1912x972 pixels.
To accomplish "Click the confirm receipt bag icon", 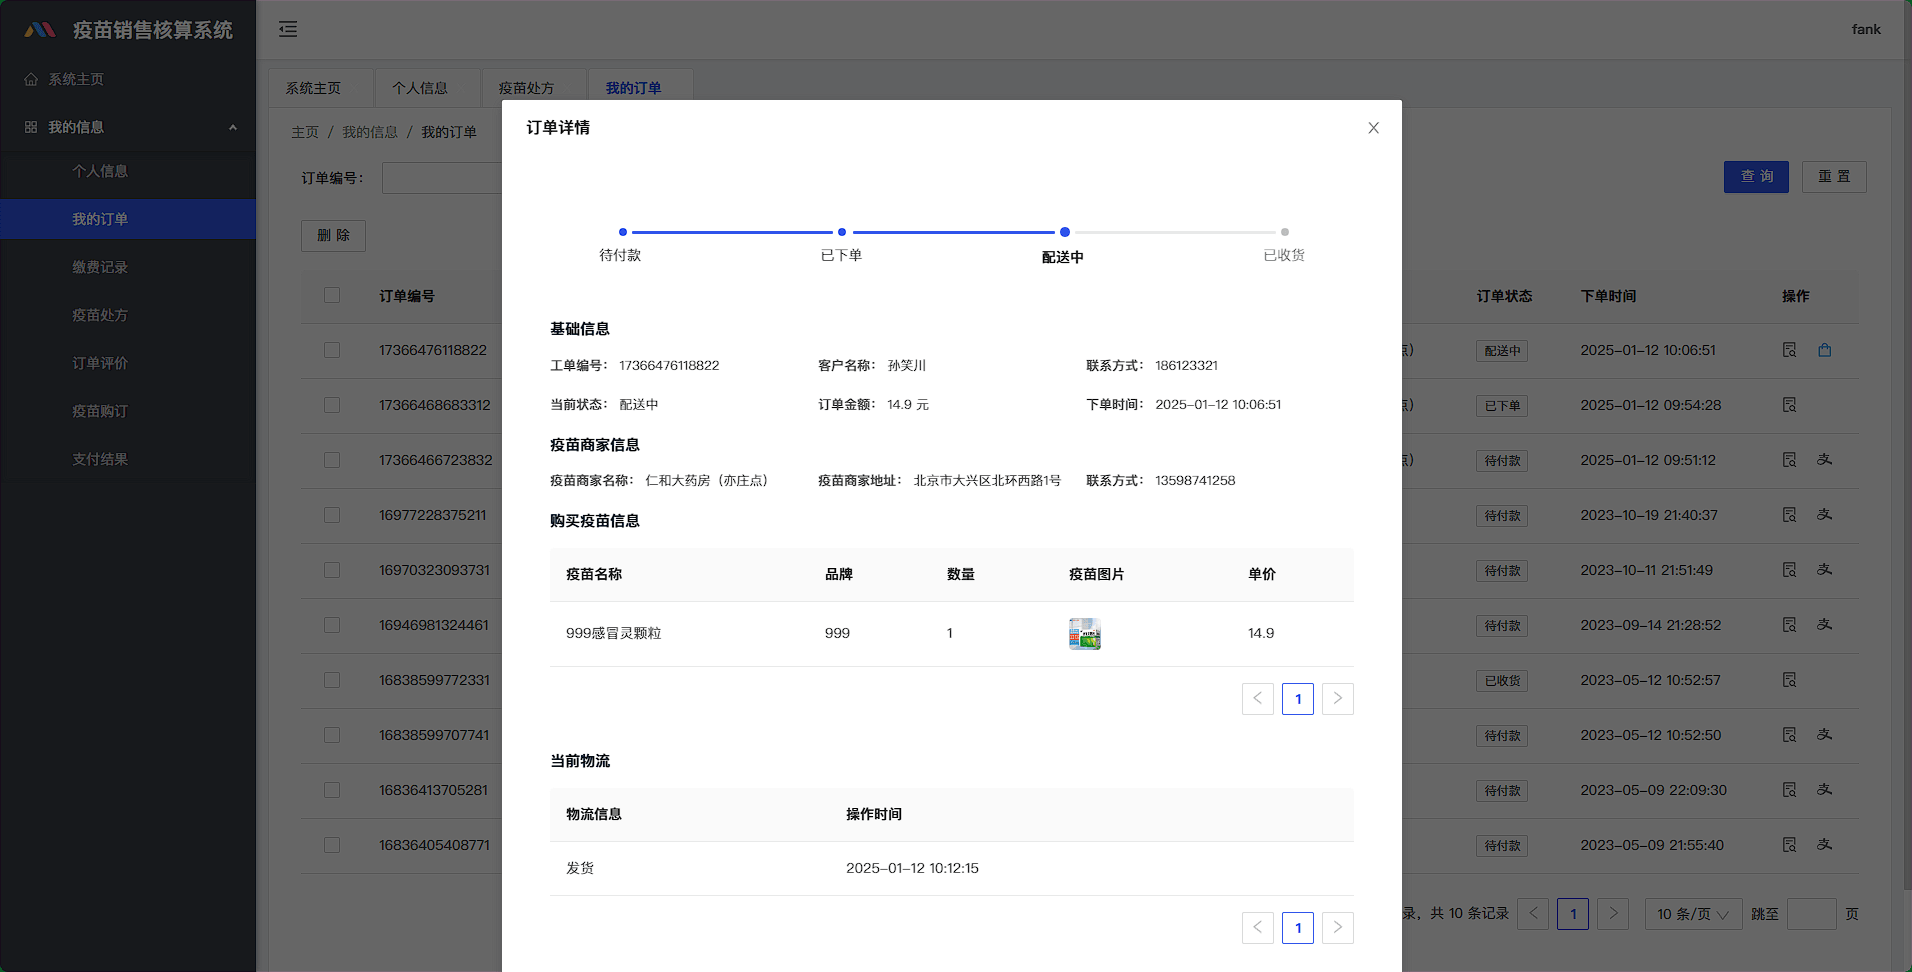I will 1824,350.
